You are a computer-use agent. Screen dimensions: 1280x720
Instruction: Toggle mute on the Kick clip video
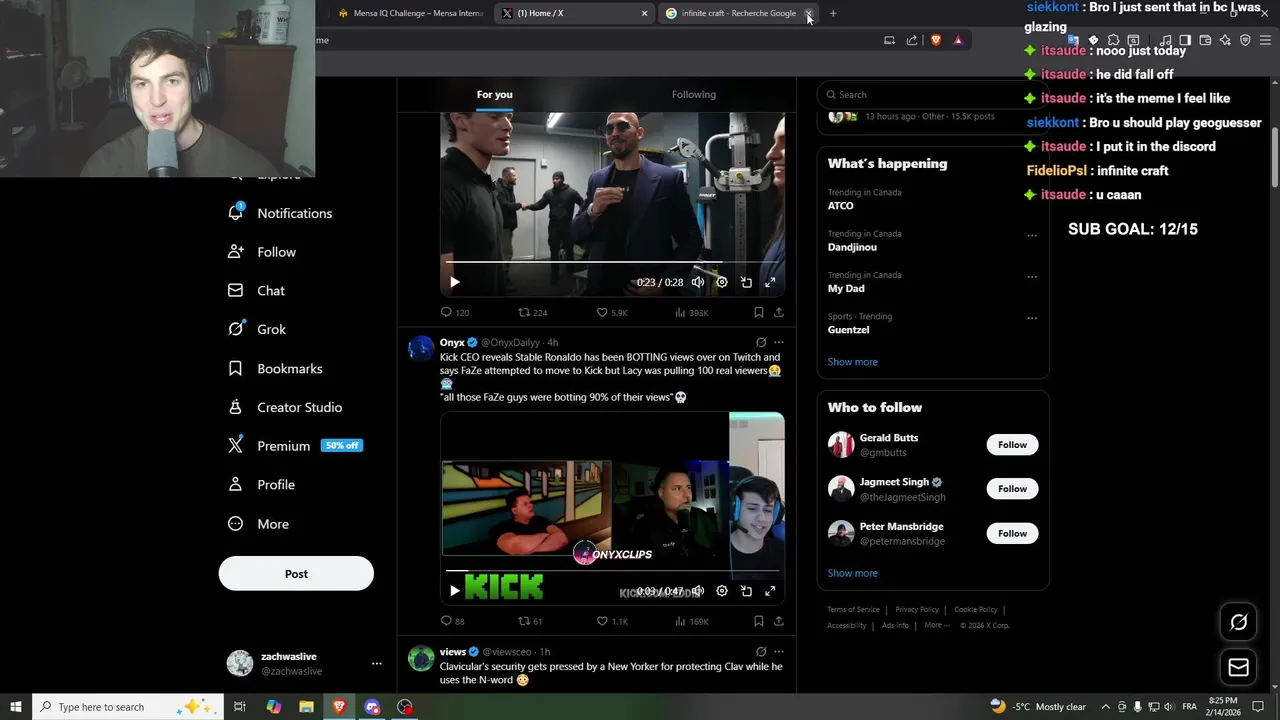[698, 591]
